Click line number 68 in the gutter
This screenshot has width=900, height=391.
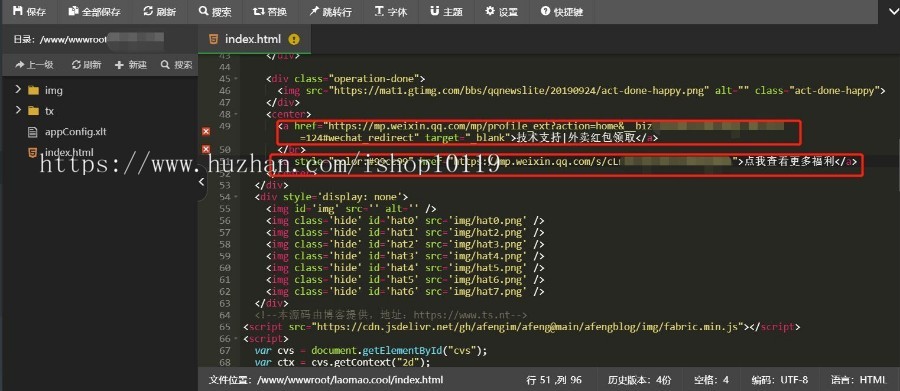[x=224, y=362]
